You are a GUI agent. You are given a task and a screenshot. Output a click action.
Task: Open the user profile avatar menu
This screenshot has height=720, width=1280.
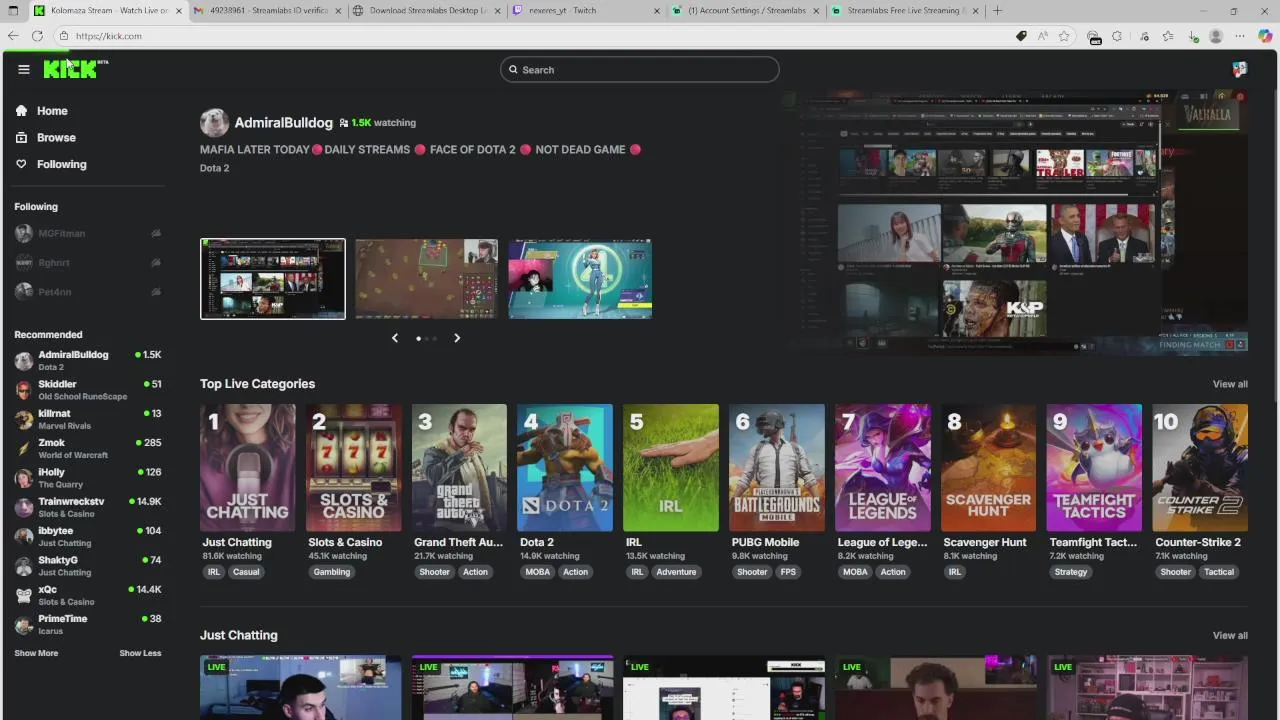click(x=1240, y=69)
